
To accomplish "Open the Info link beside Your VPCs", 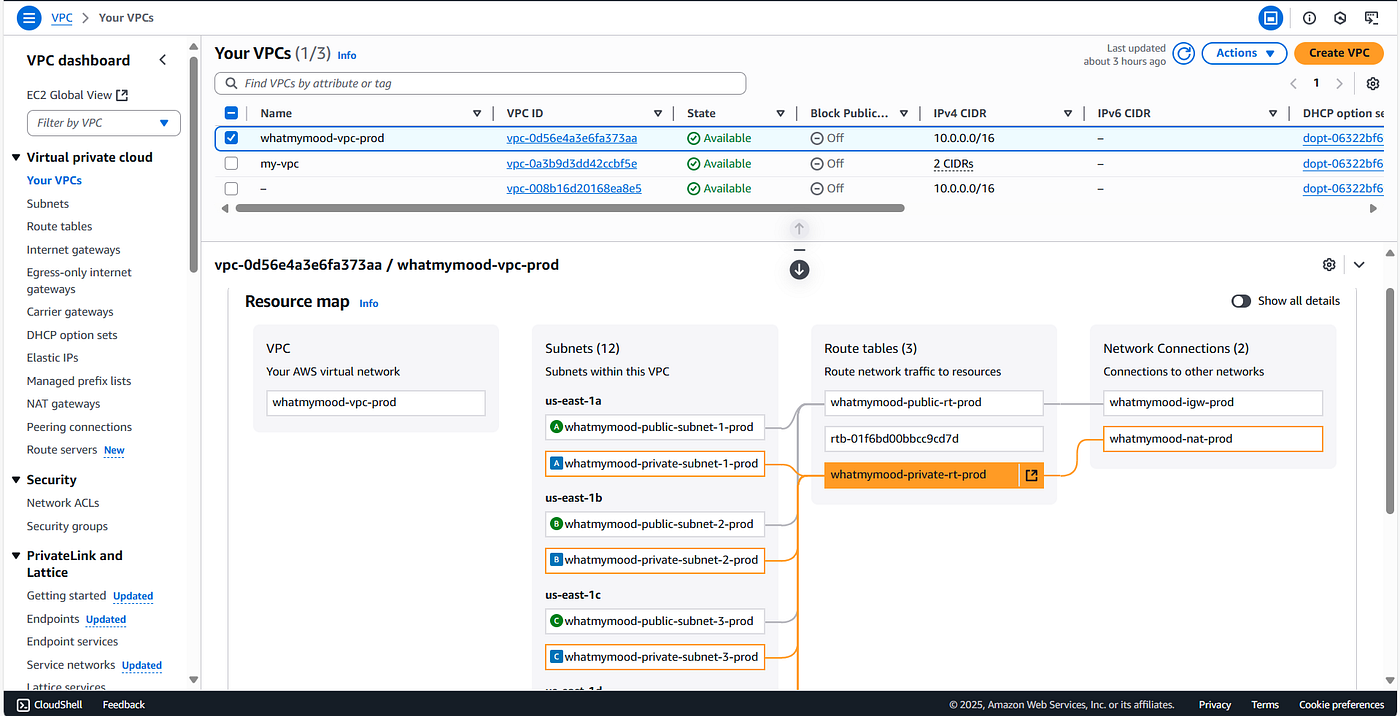I will click(x=347, y=55).
